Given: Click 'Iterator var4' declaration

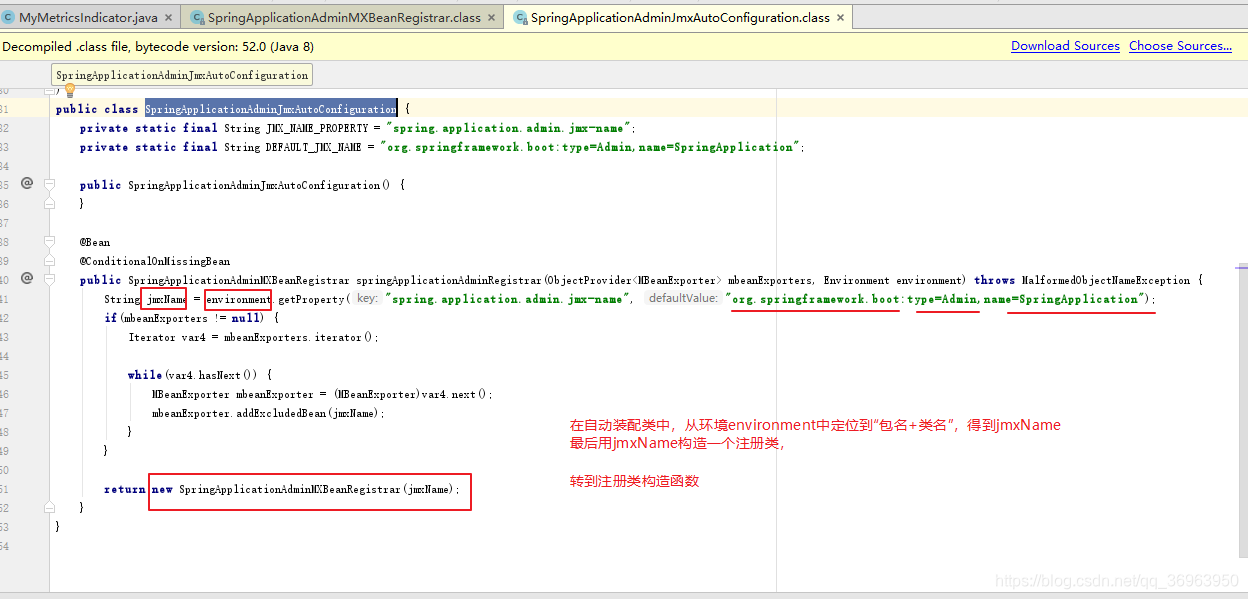Looking at the screenshot, I should tap(165, 337).
